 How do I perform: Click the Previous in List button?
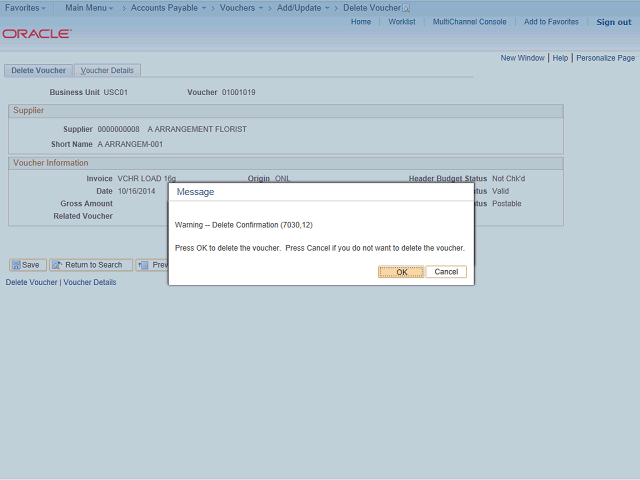152,265
